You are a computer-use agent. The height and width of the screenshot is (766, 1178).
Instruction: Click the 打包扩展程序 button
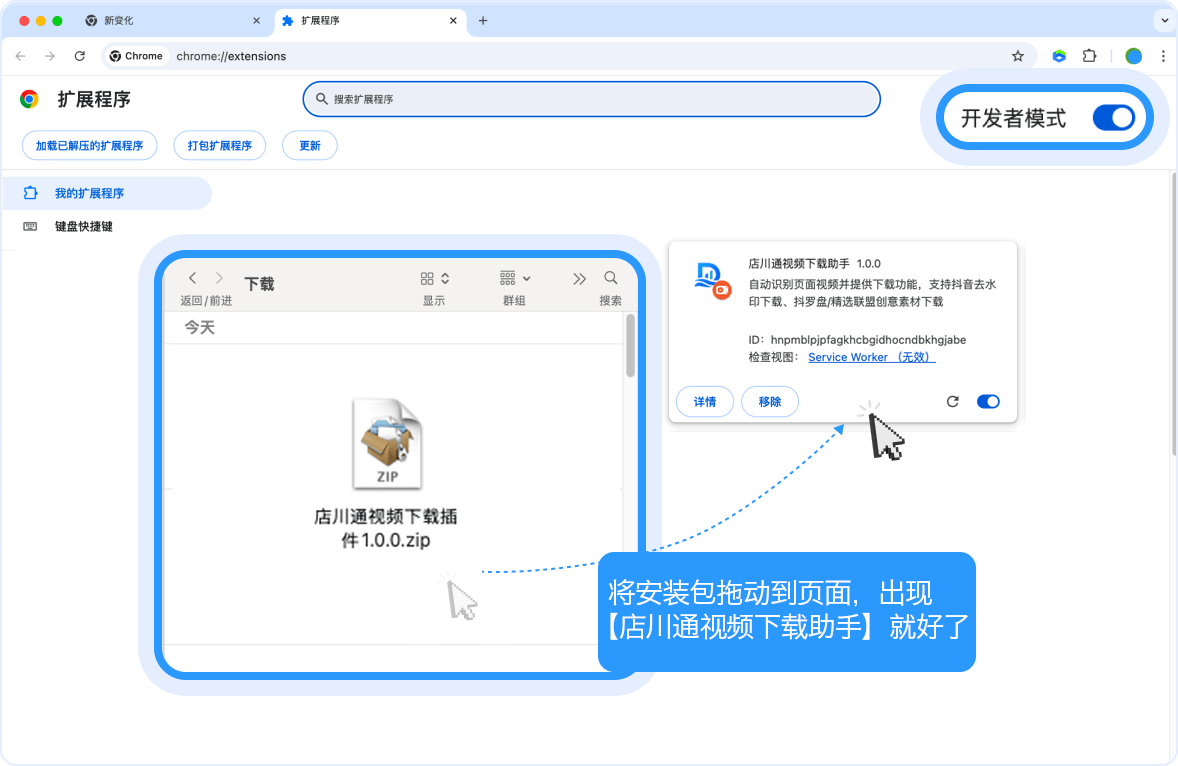coord(219,146)
